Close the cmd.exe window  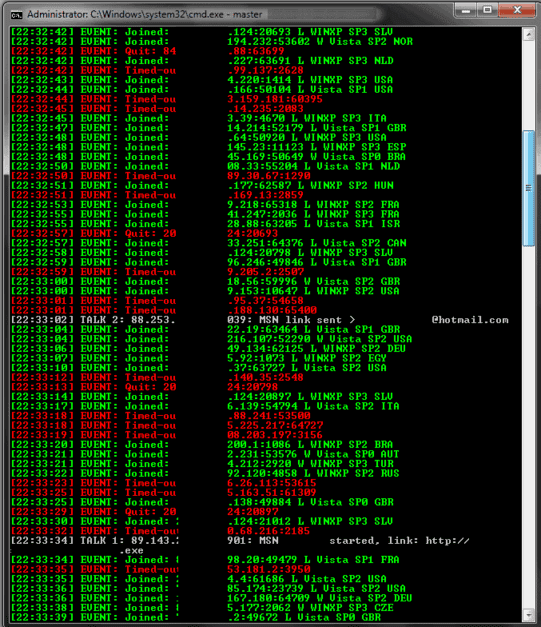[517, 10]
